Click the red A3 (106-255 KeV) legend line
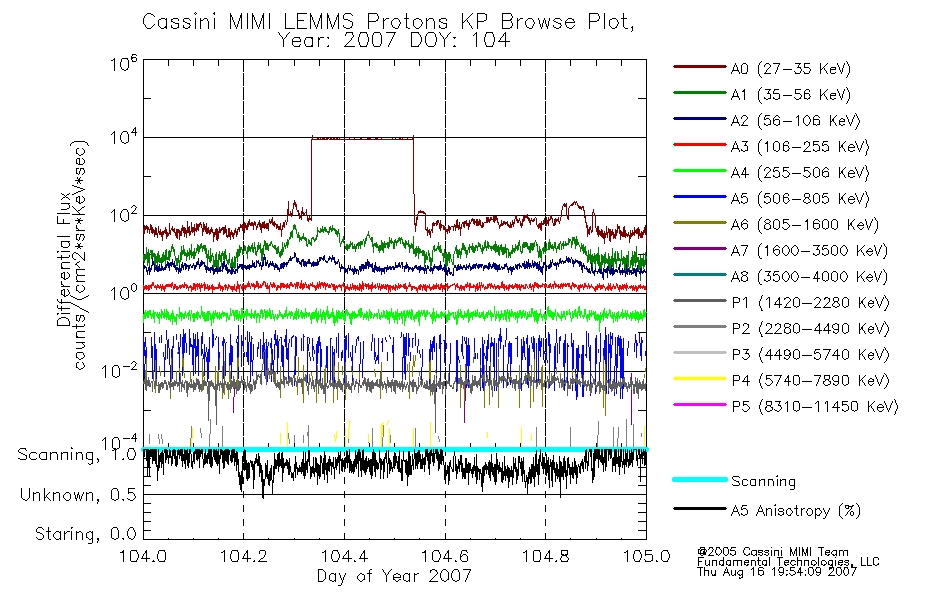 pos(700,145)
